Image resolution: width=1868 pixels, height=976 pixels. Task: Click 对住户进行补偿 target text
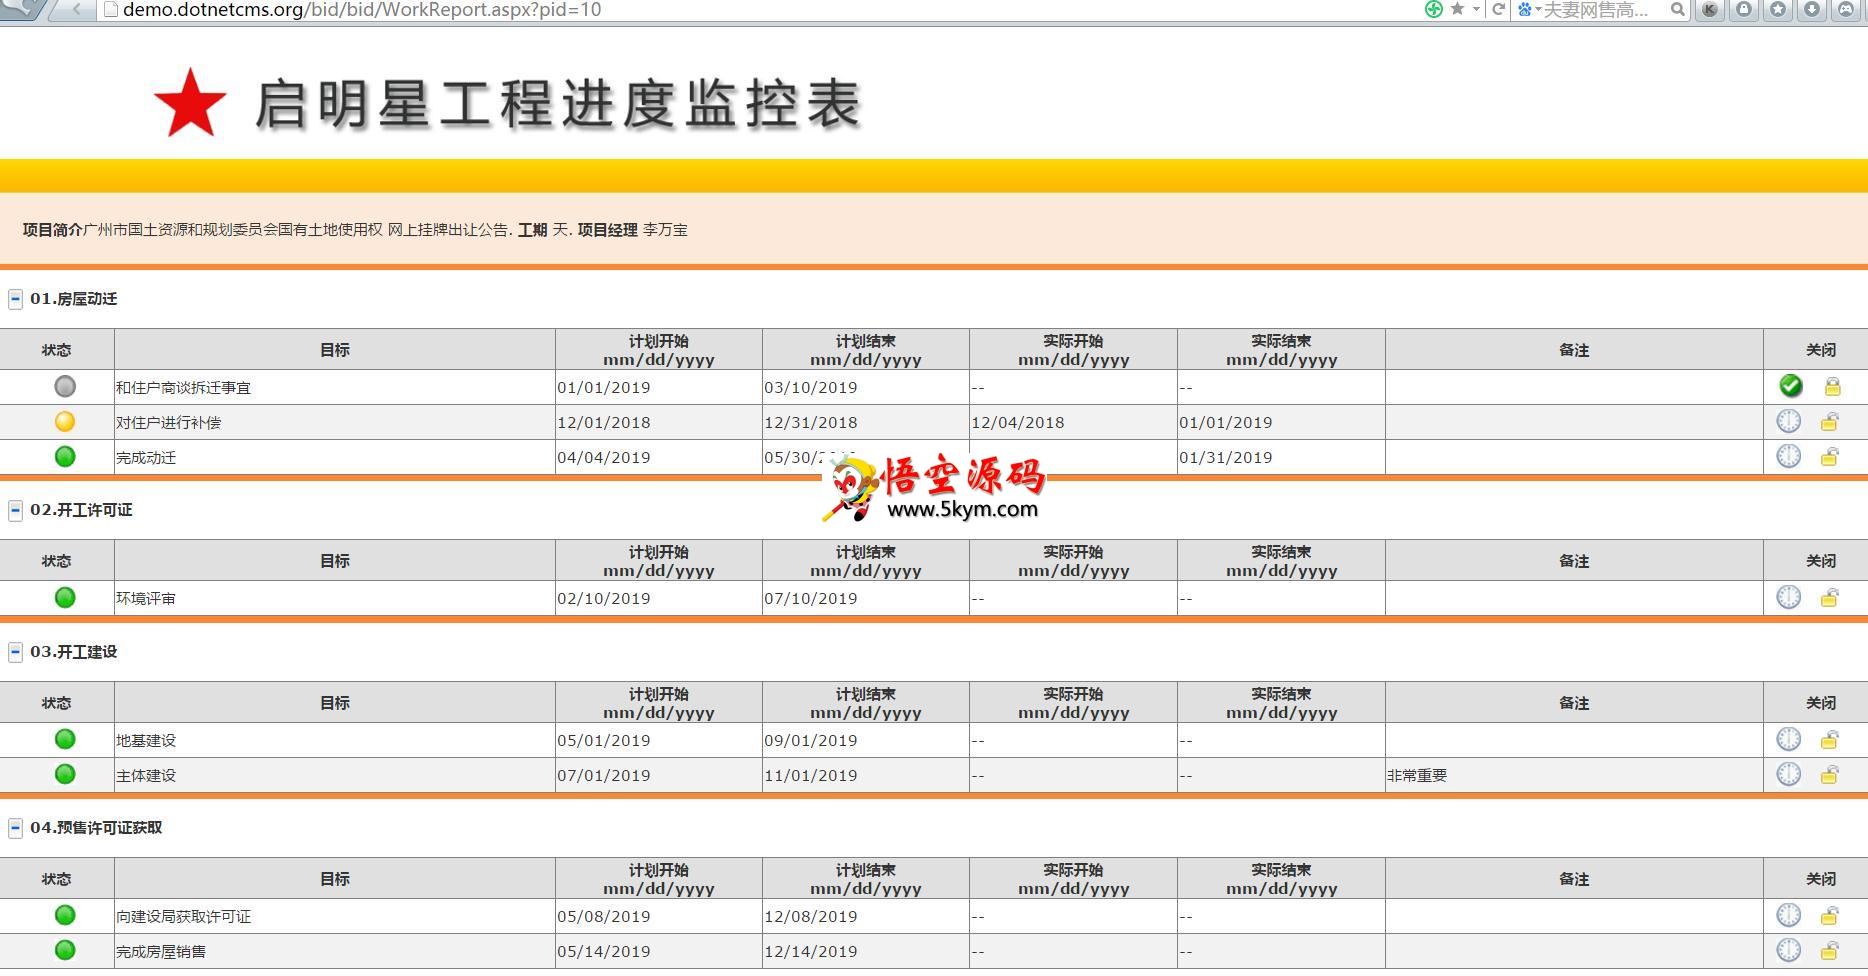point(168,423)
